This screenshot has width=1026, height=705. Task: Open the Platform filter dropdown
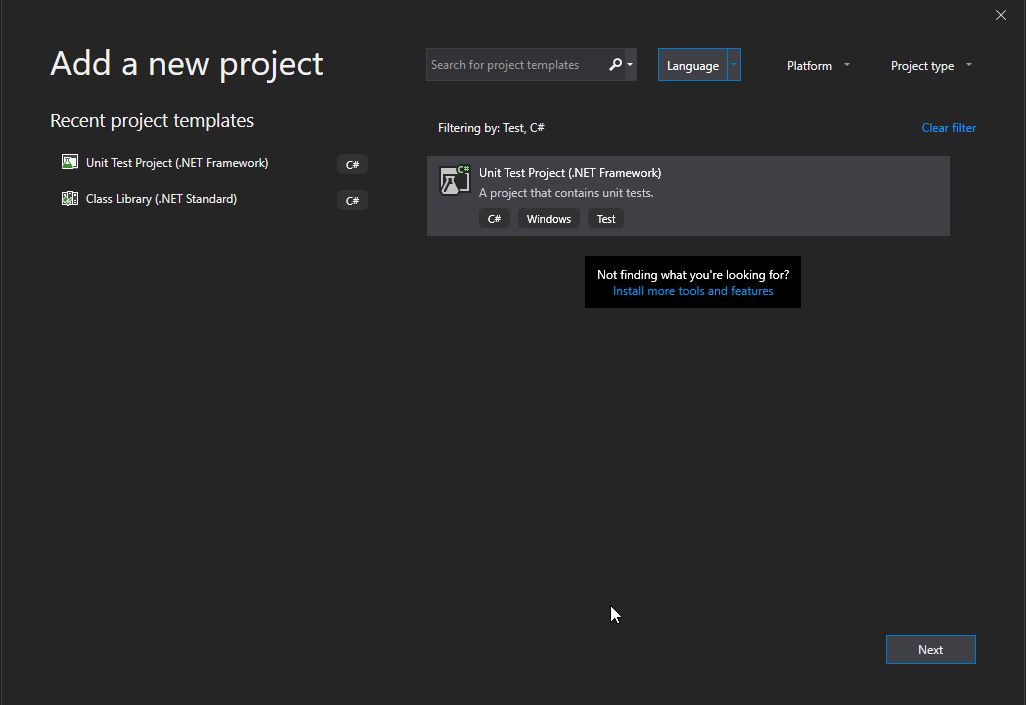(817, 64)
